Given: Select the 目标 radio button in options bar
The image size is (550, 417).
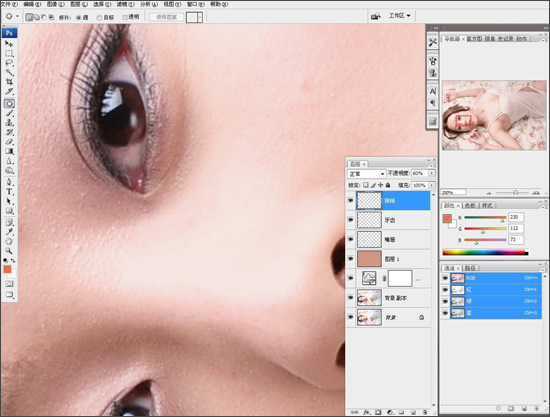Looking at the screenshot, I should point(99,18).
